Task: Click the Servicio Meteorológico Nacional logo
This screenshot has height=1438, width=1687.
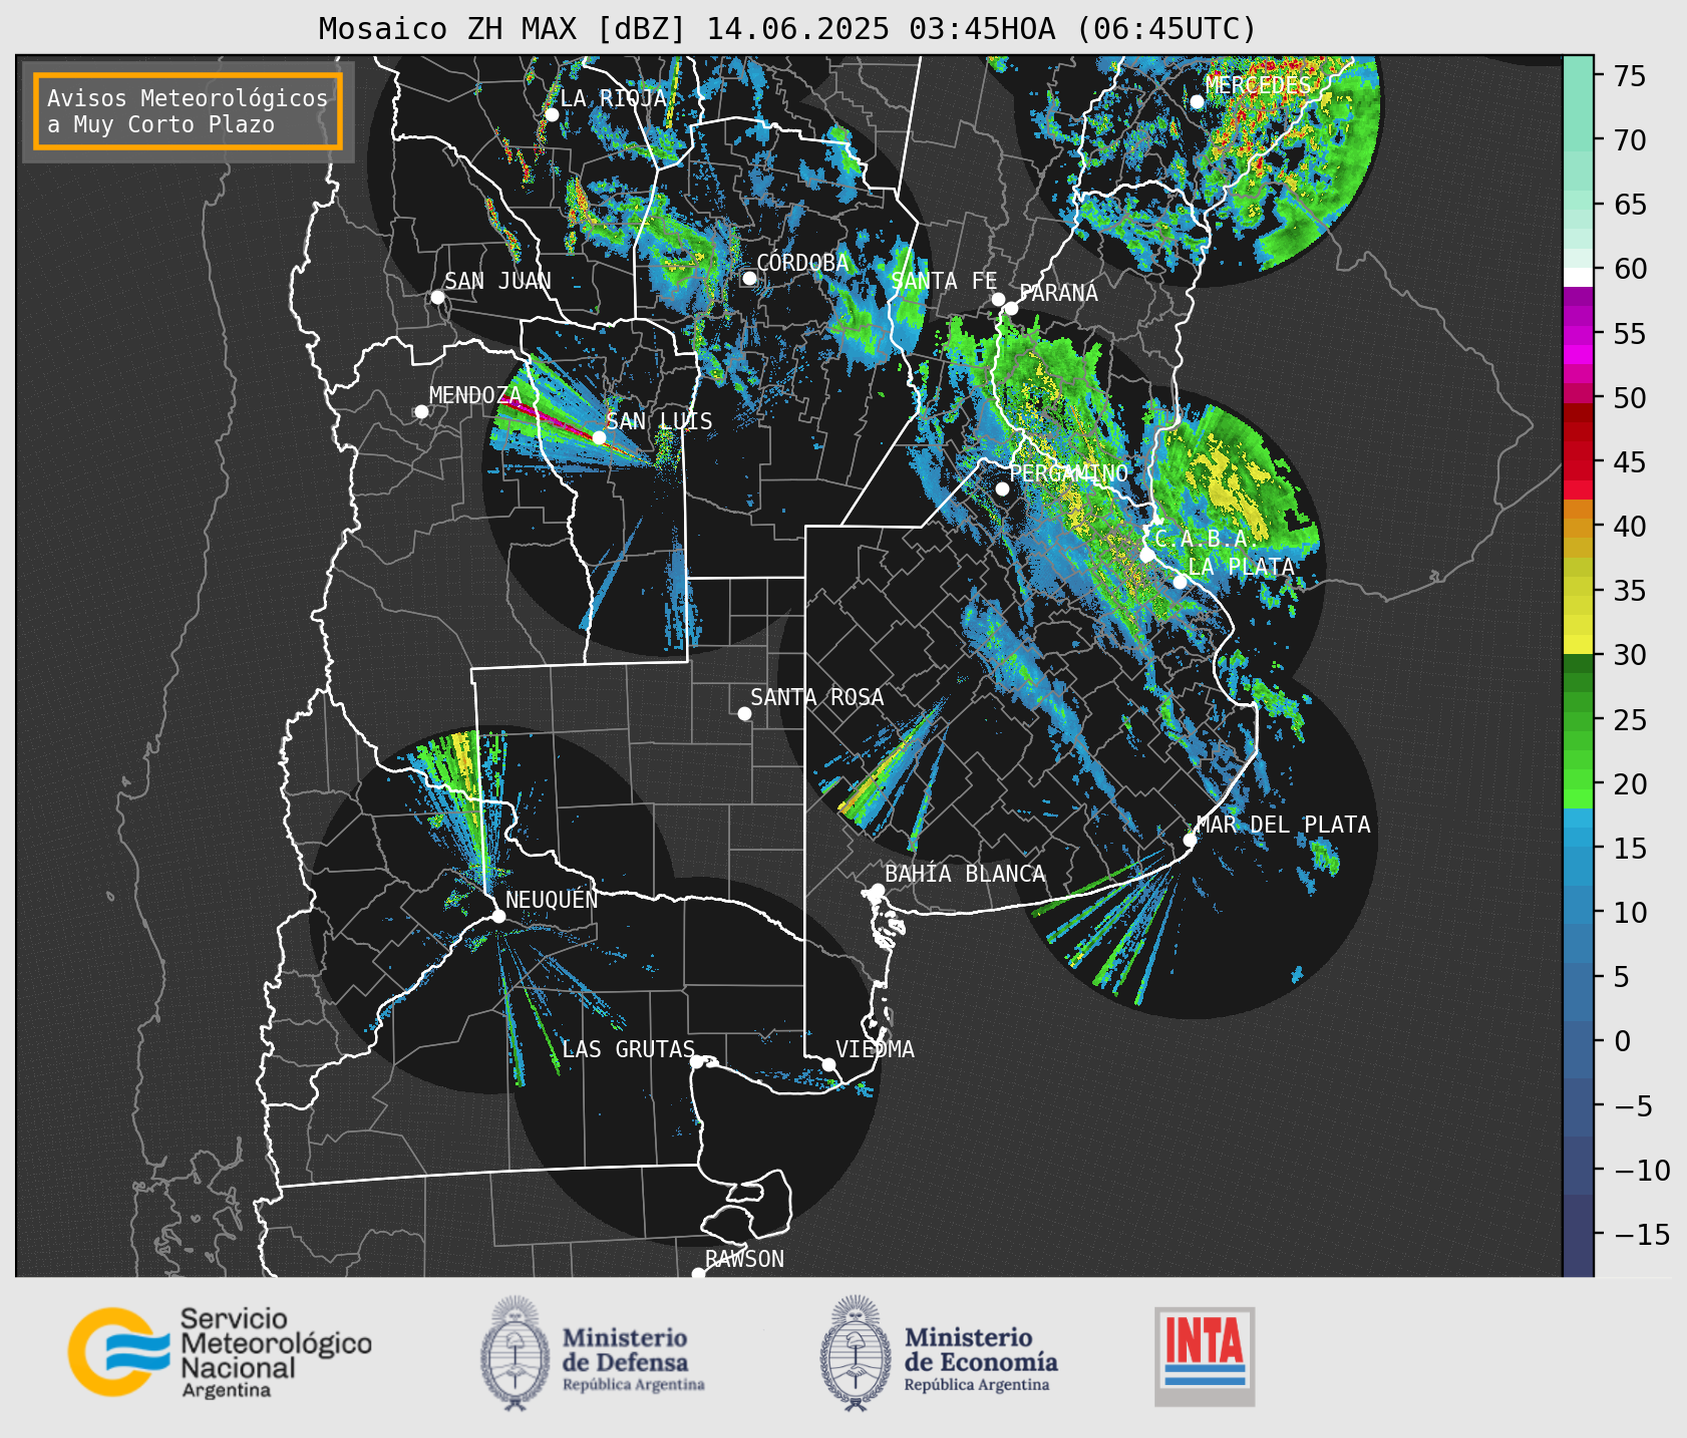Action: pos(220,1353)
